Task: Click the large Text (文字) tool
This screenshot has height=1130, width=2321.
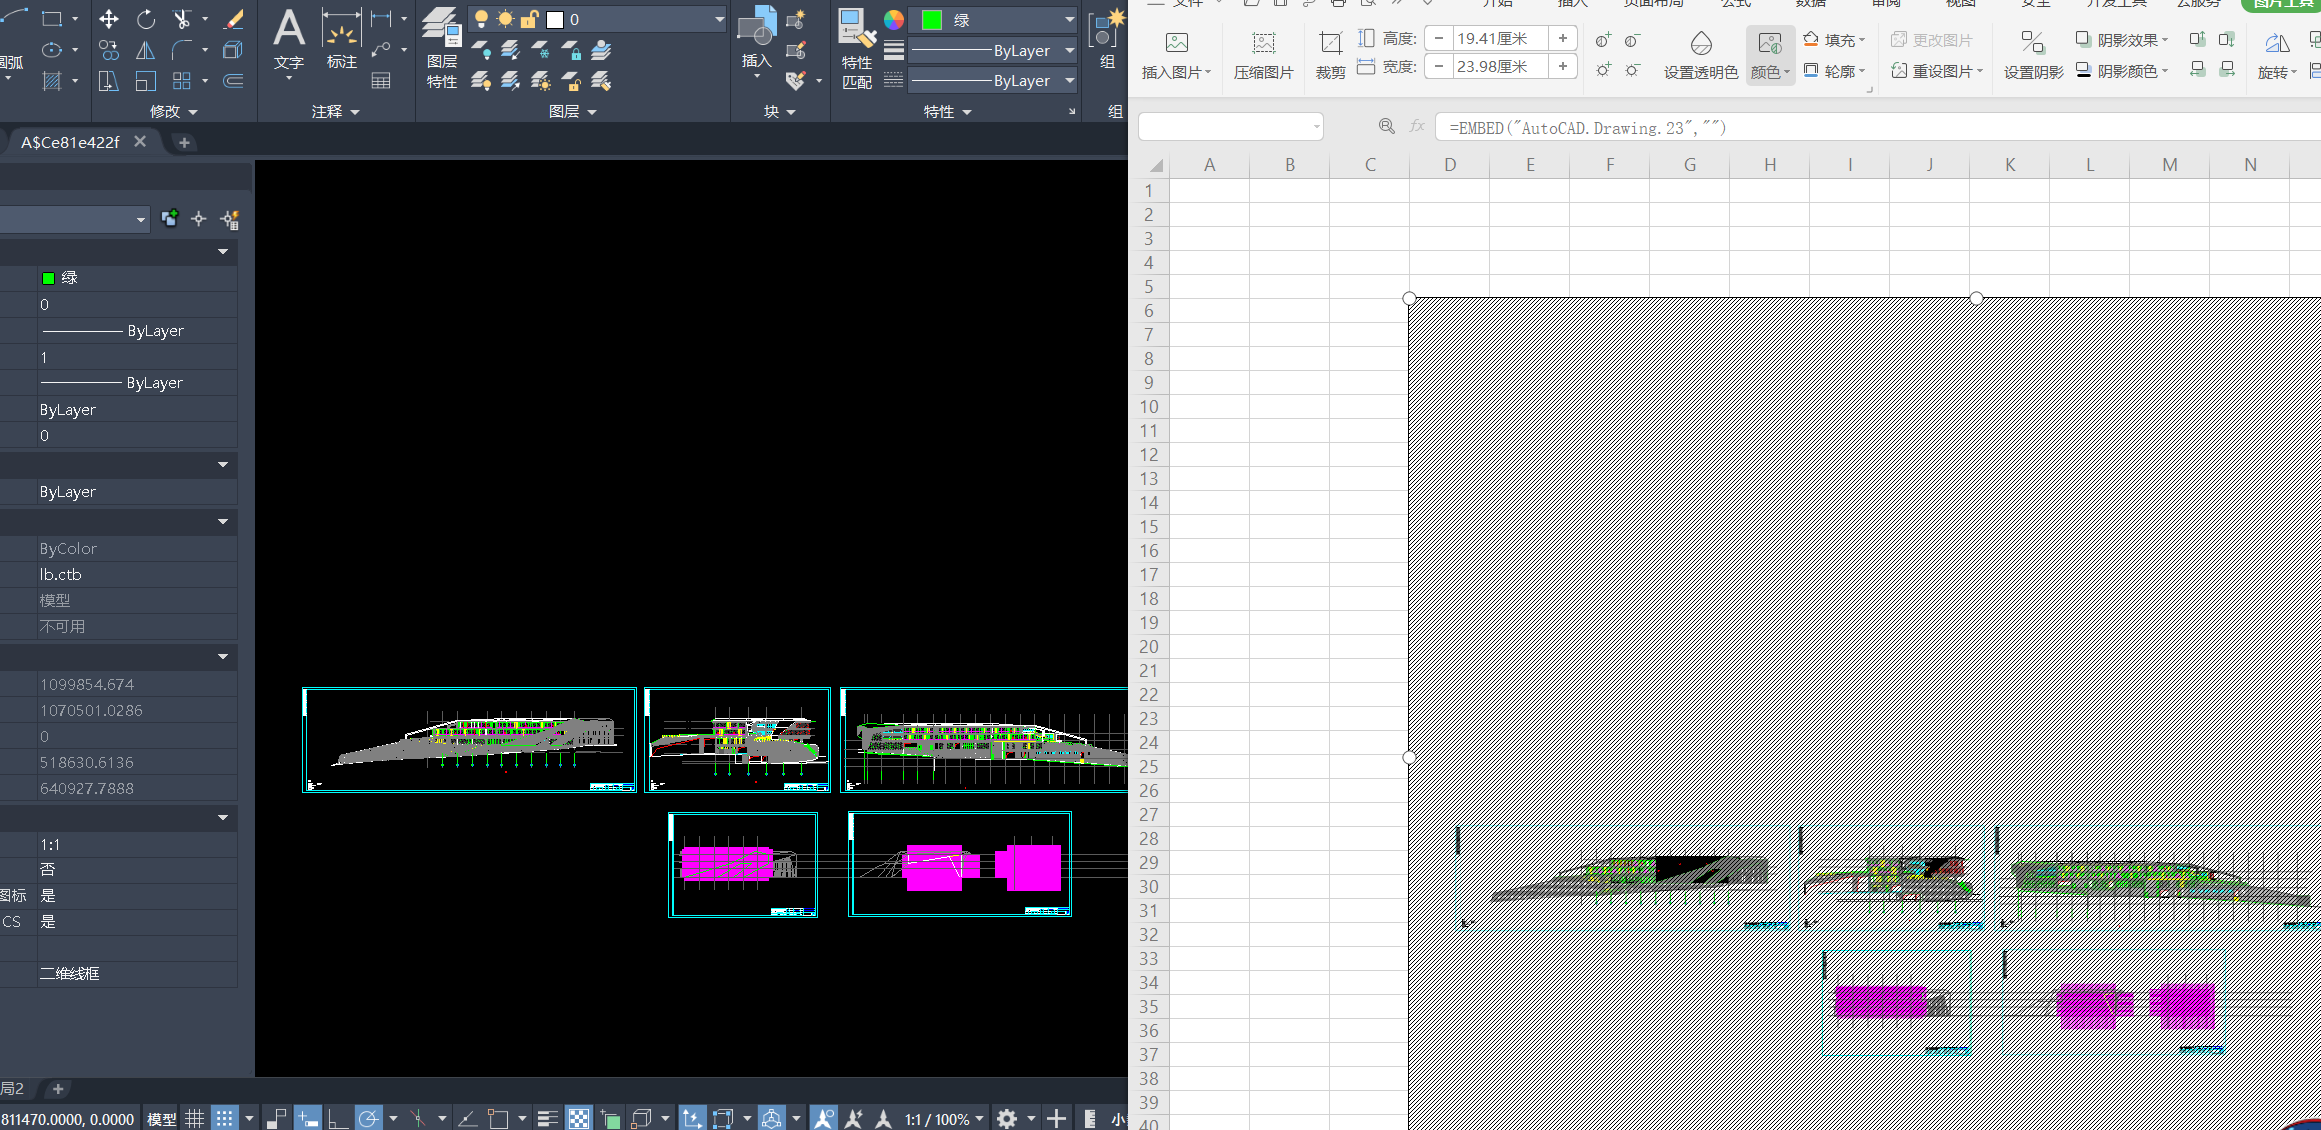Action: tap(289, 38)
